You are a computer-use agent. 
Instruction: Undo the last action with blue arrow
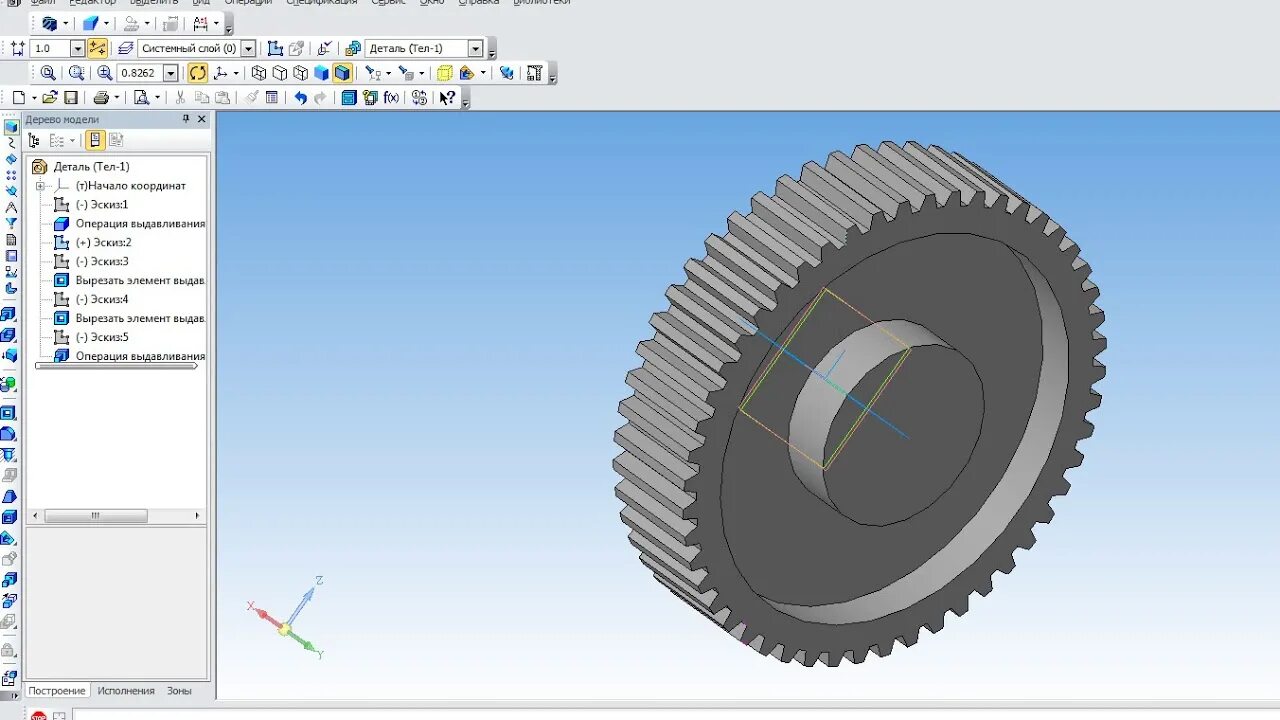pos(300,97)
